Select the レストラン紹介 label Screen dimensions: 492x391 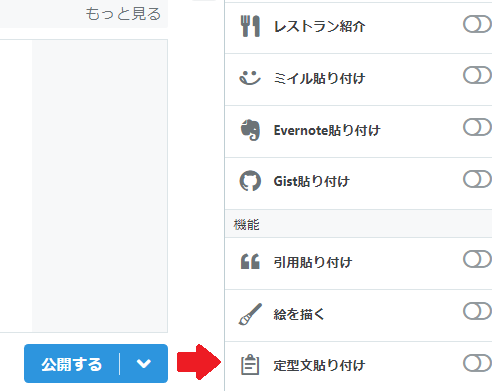319,26
